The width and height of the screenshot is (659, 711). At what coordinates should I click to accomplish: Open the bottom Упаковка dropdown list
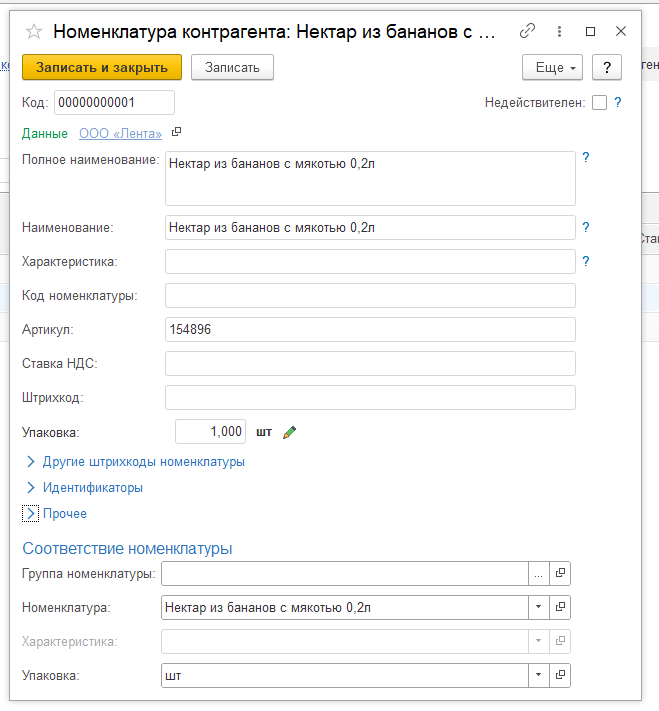click(x=538, y=675)
